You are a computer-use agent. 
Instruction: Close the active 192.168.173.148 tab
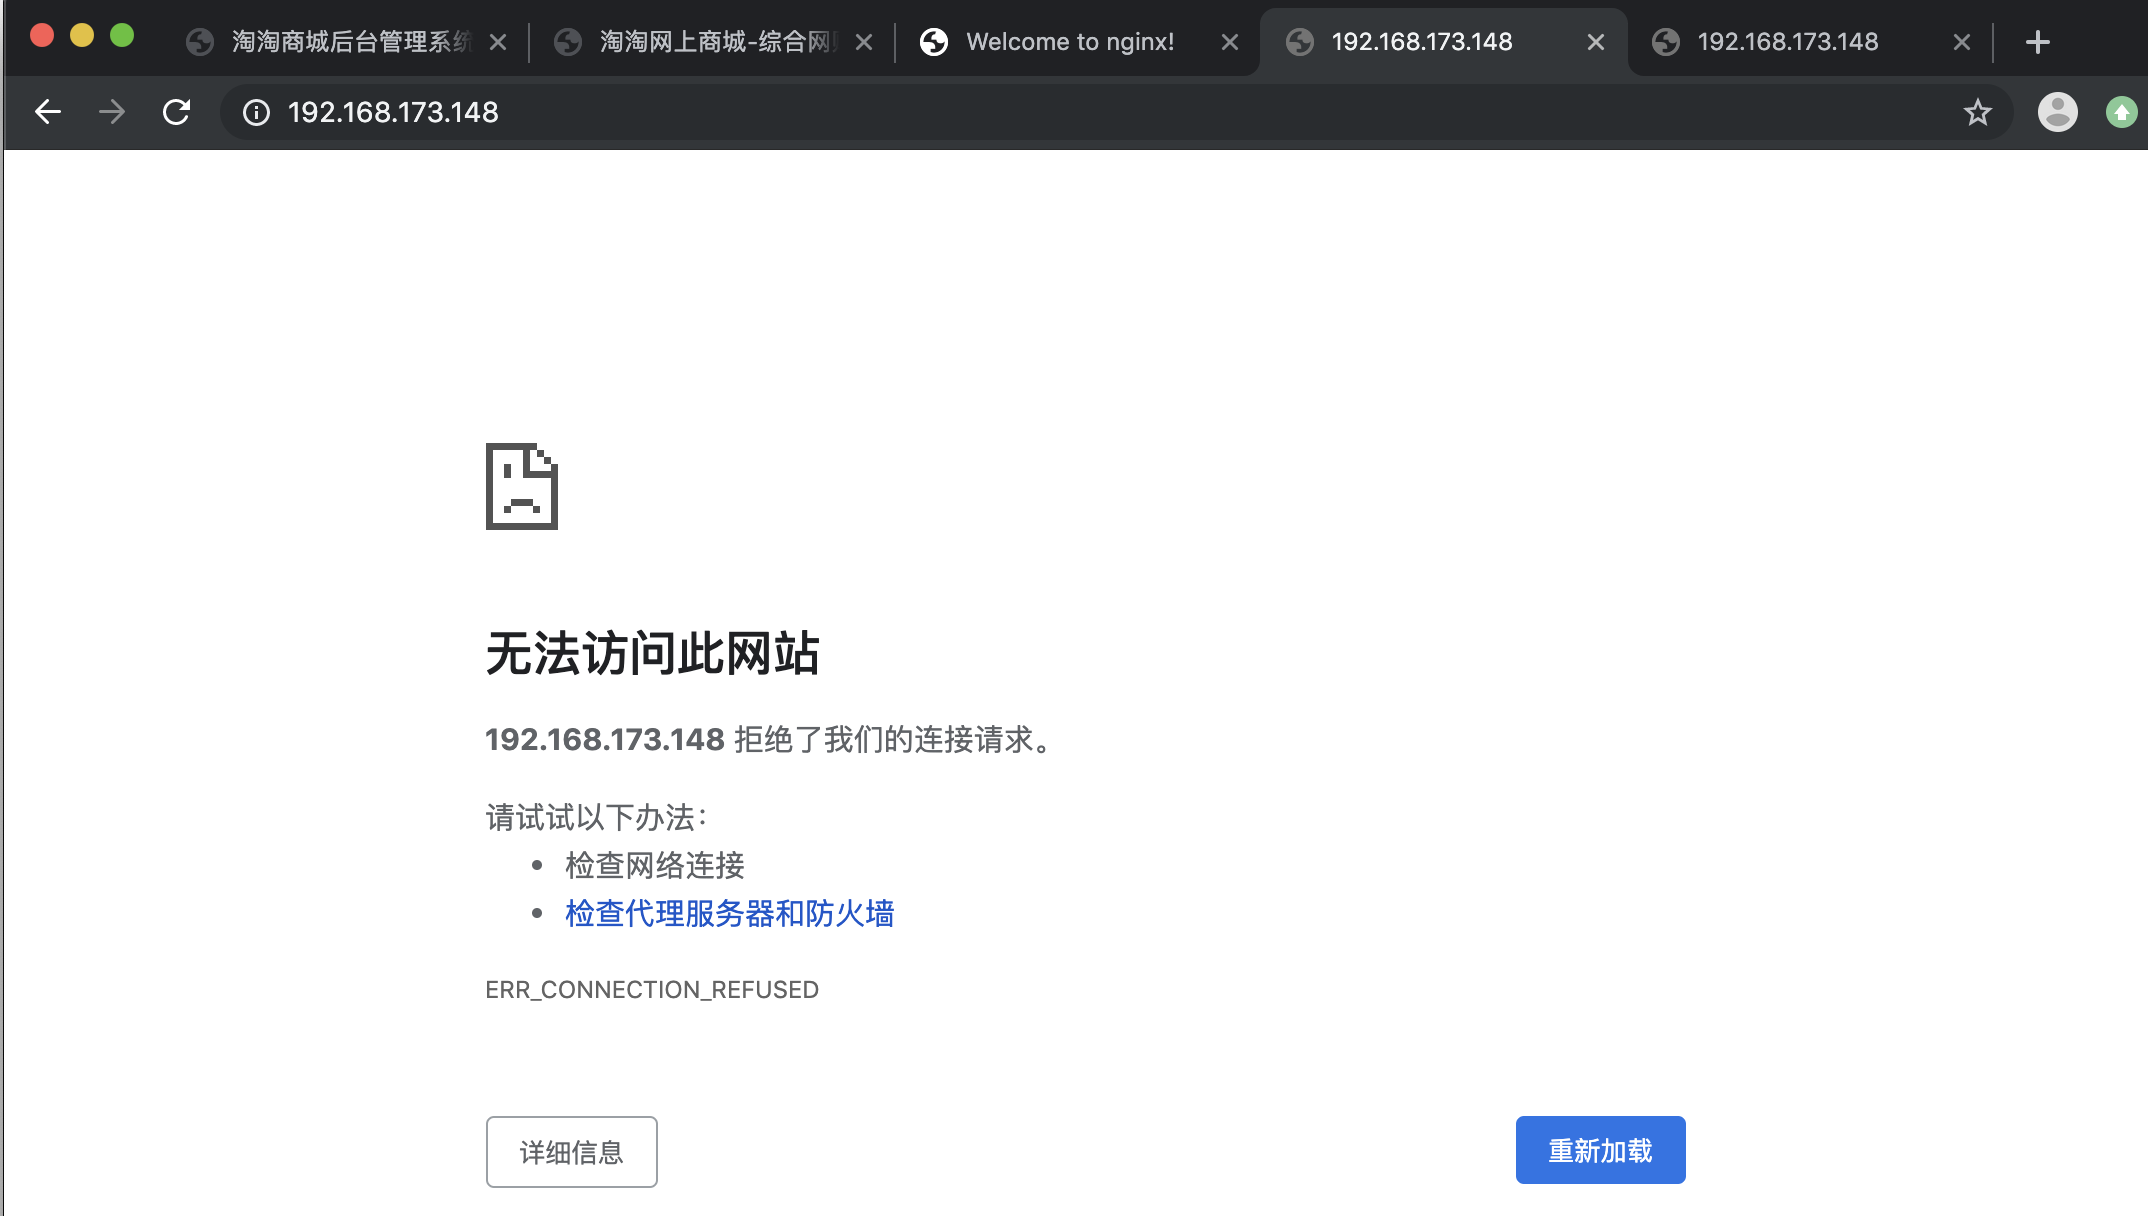click(x=1596, y=42)
